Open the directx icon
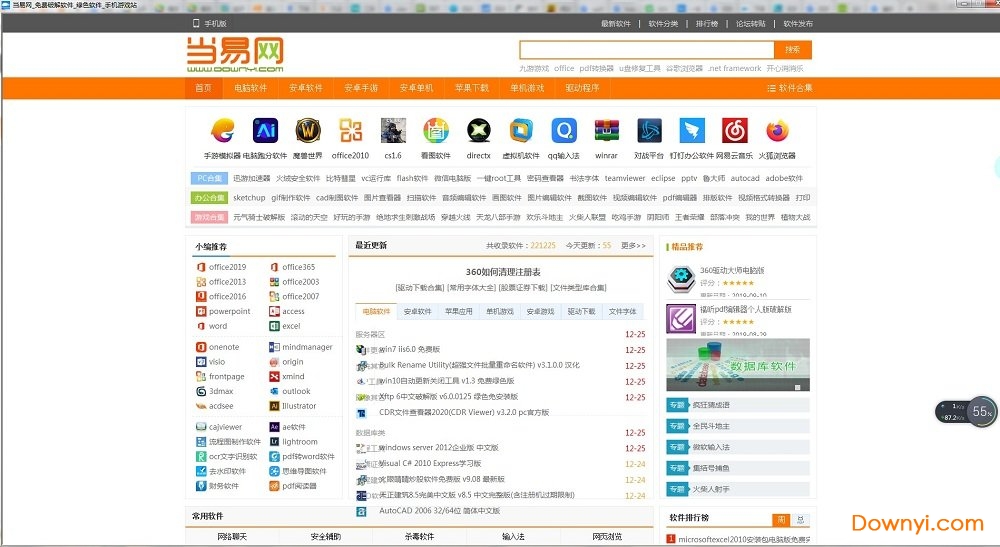Image resolution: width=1000 pixels, height=547 pixels. (478, 131)
